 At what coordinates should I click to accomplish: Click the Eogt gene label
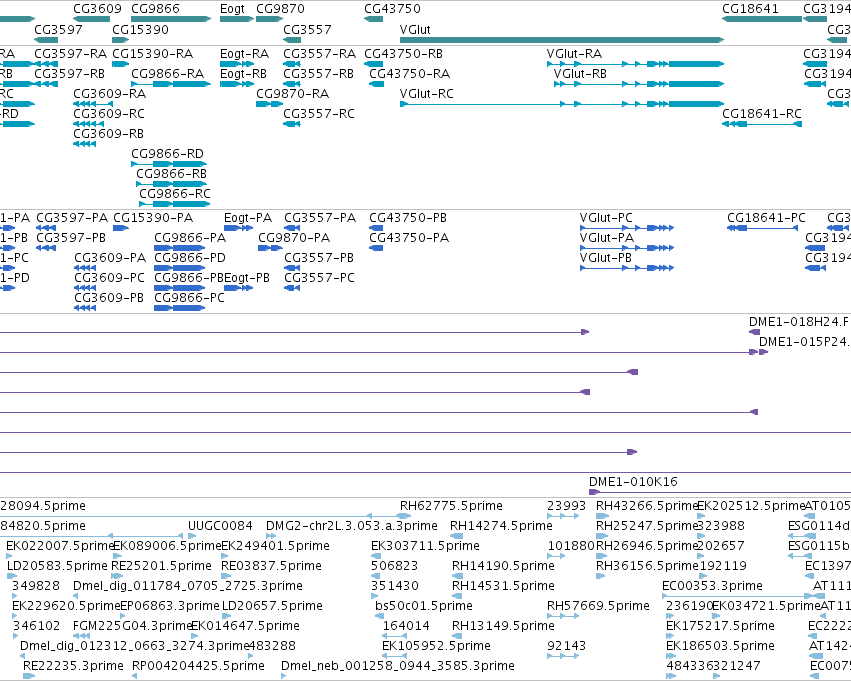[232, 9]
